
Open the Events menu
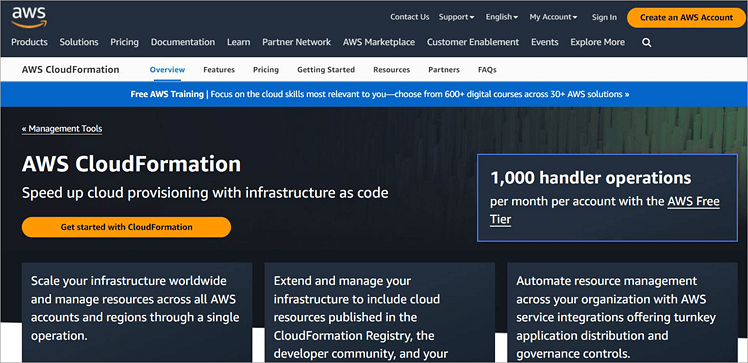click(545, 42)
